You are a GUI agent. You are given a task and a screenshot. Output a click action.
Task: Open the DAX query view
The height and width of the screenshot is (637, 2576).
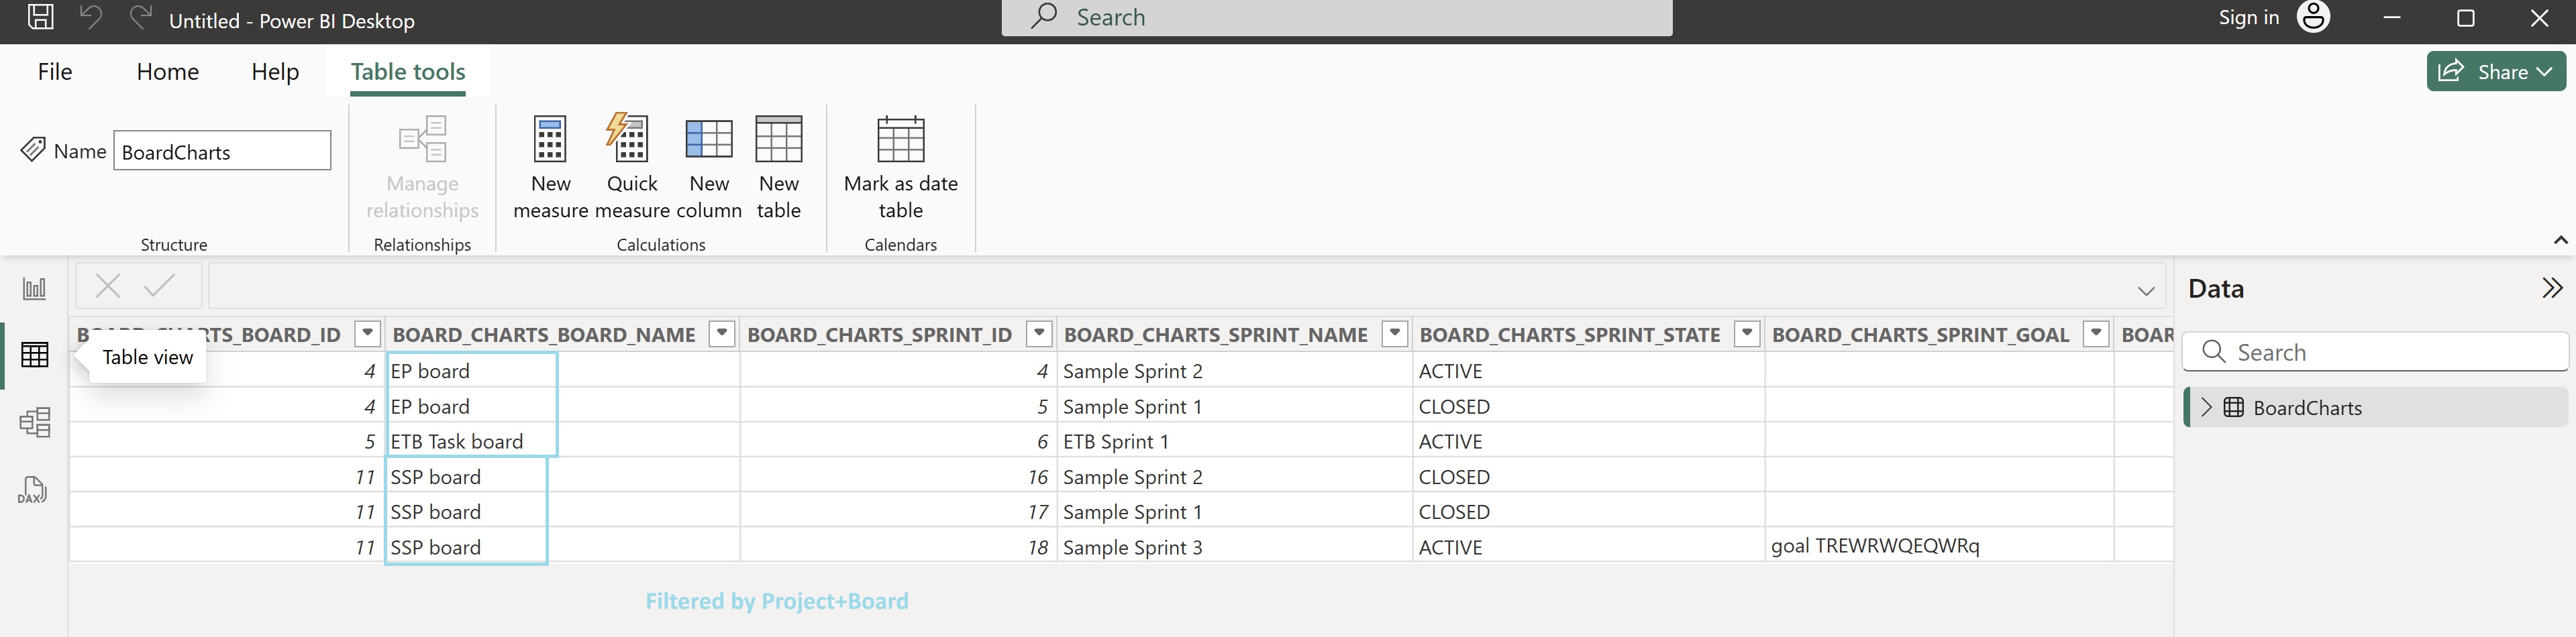(34, 490)
